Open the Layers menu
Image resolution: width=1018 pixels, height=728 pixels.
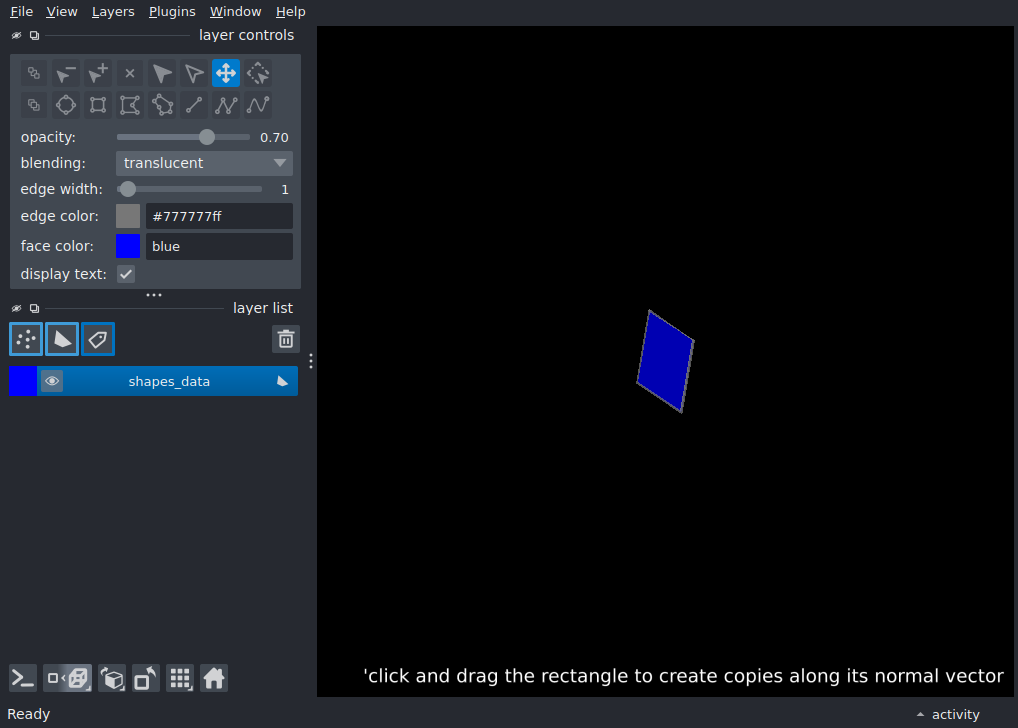click(113, 12)
